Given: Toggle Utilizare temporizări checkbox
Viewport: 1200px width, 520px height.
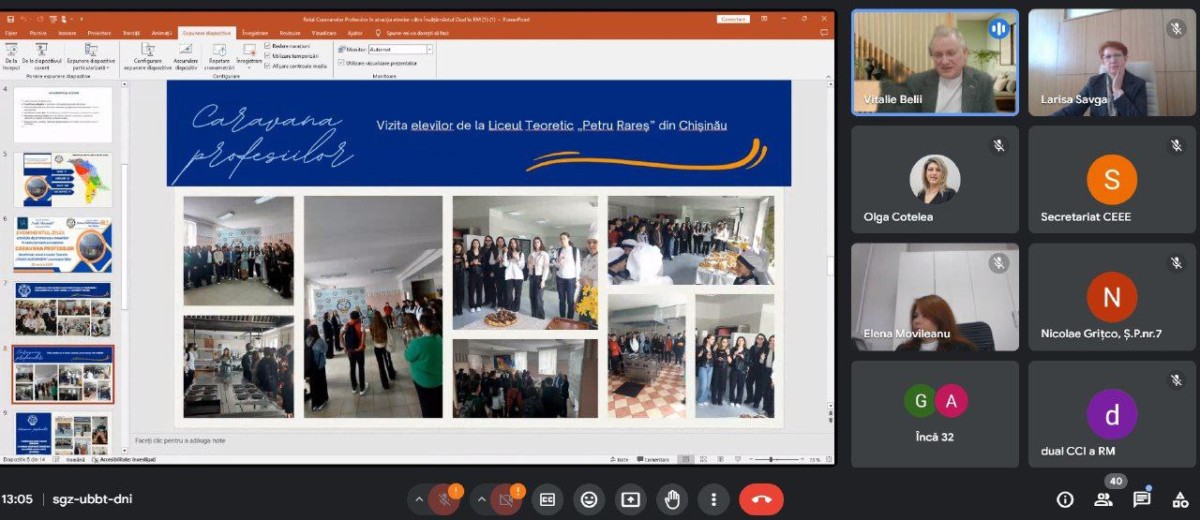Looking at the screenshot, I should click(x=293, y=55).
